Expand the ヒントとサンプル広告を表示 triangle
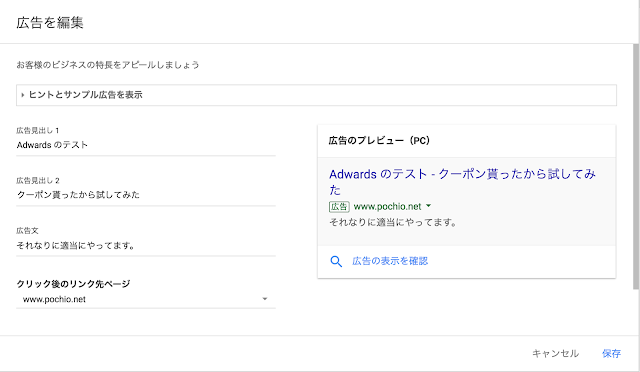The width and height of the screenshot is (640, 372). coord(22,95)
